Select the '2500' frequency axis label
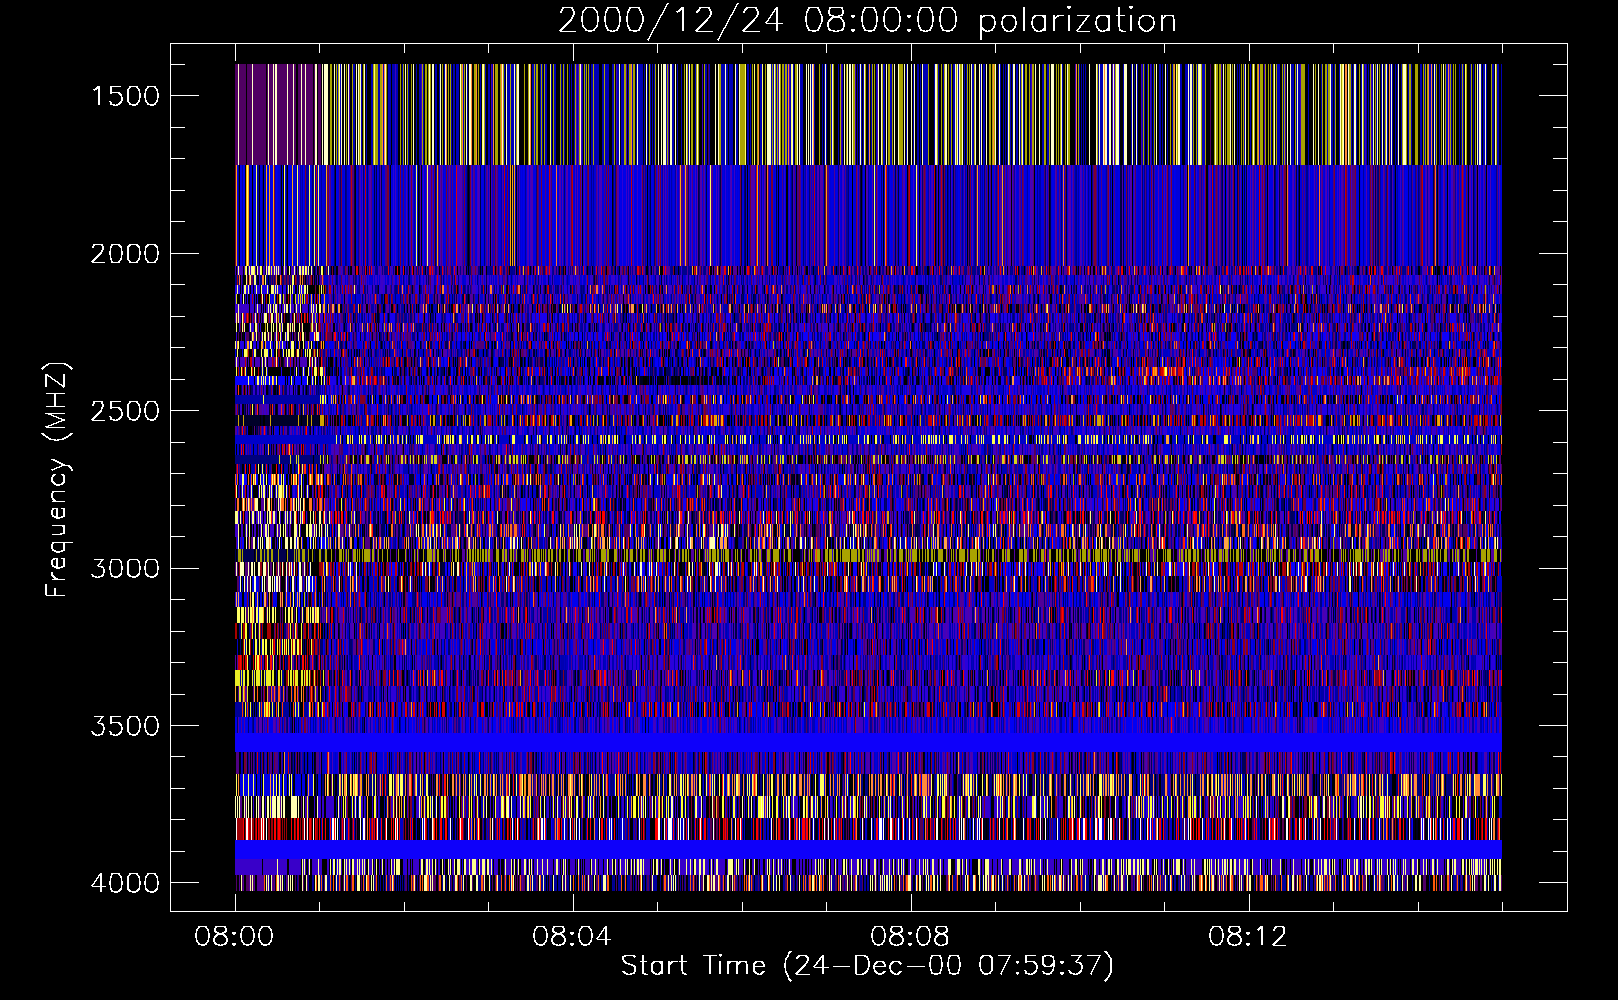 [125, 411]
